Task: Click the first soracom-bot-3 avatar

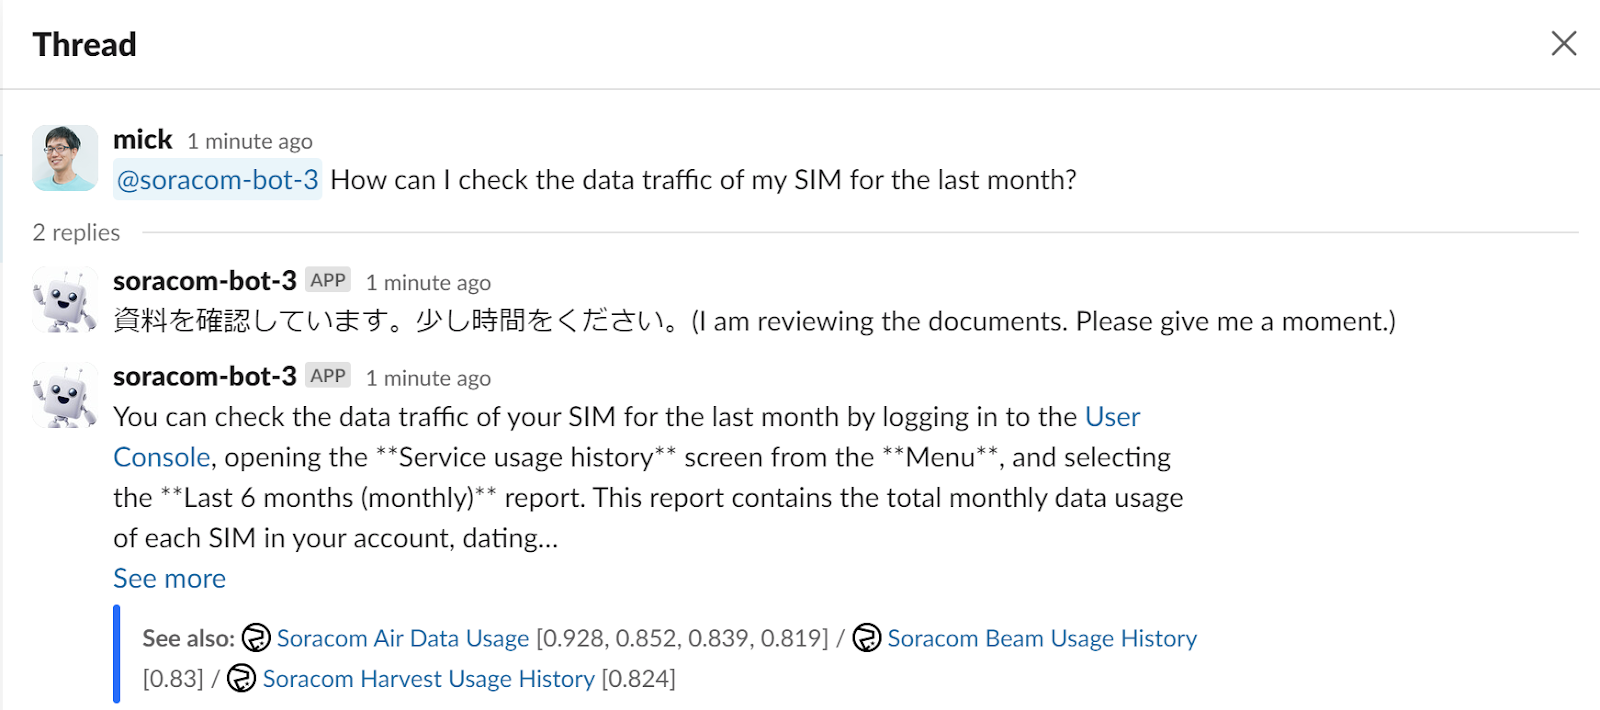Action: click(x=65, y=299)
